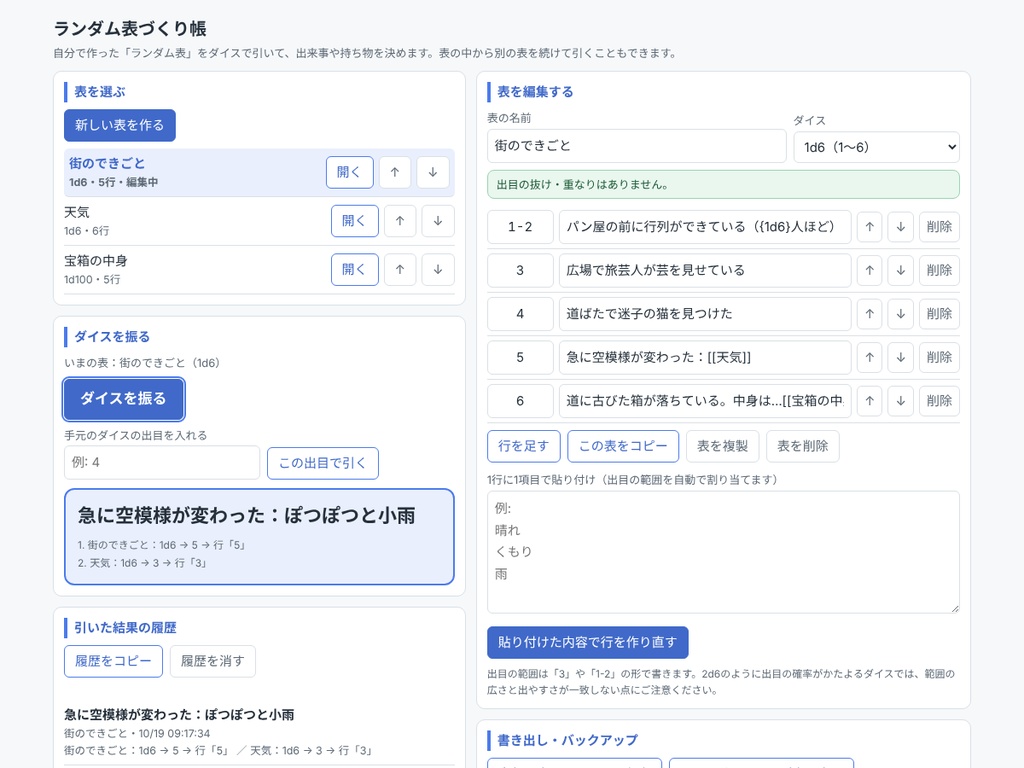The height and width of the screenshot is (768, 1024).
Task: Click the notice 出目の抜け・重なりはありません。
Action: [724, 185]
